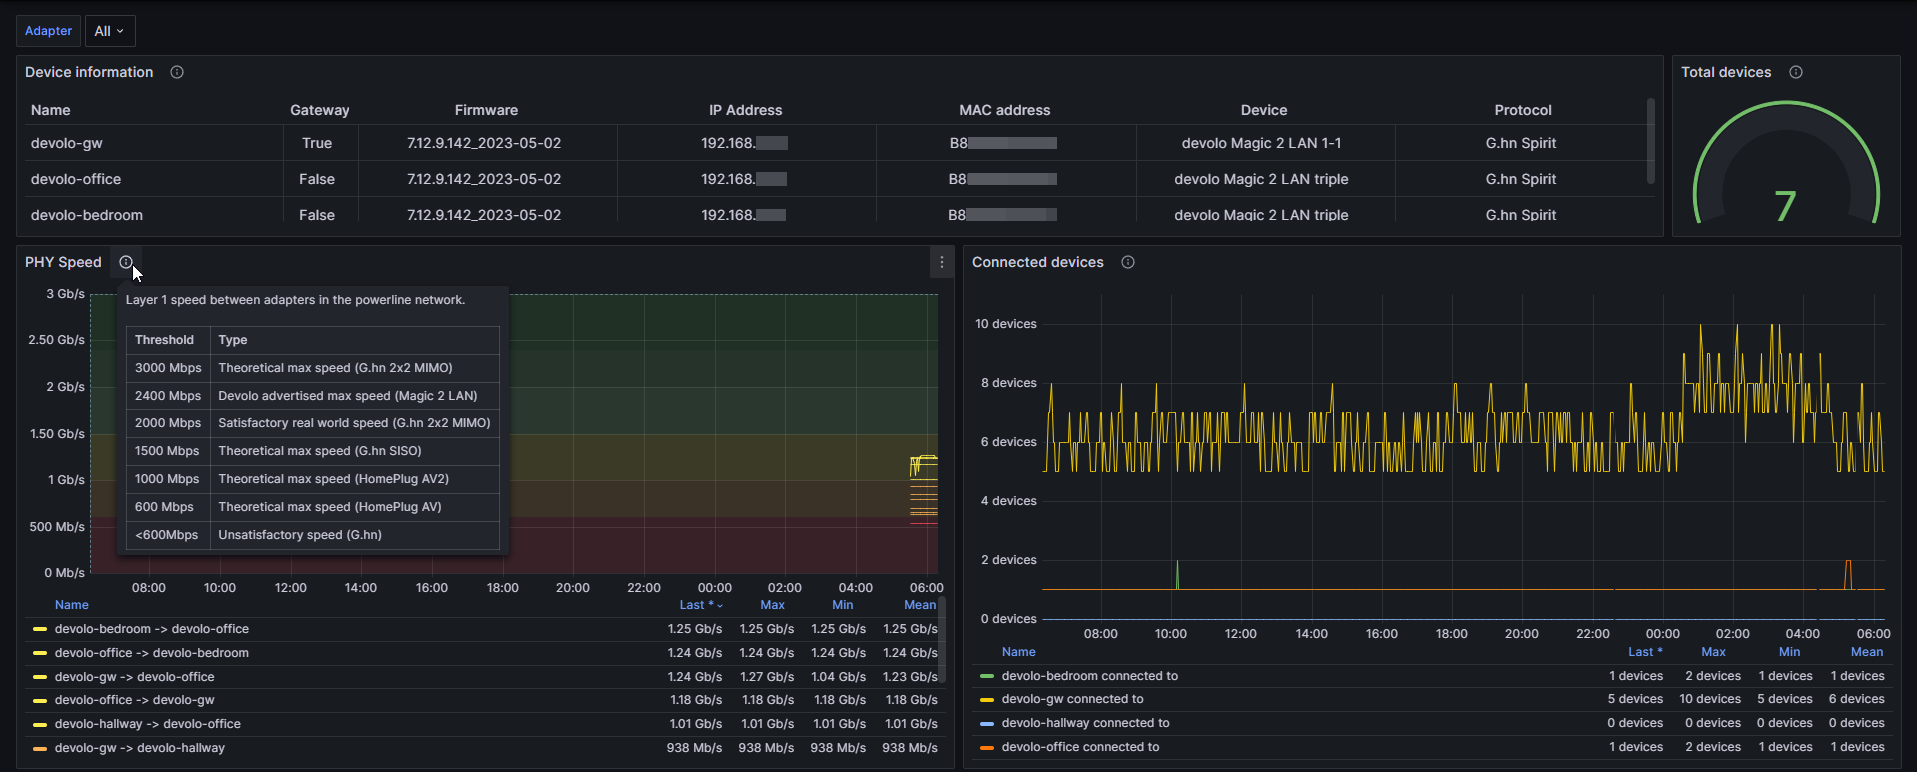Open the PHY Speed panel kebab menu
This screenshot has height=772, width=1917.
(x=941, y=262)
